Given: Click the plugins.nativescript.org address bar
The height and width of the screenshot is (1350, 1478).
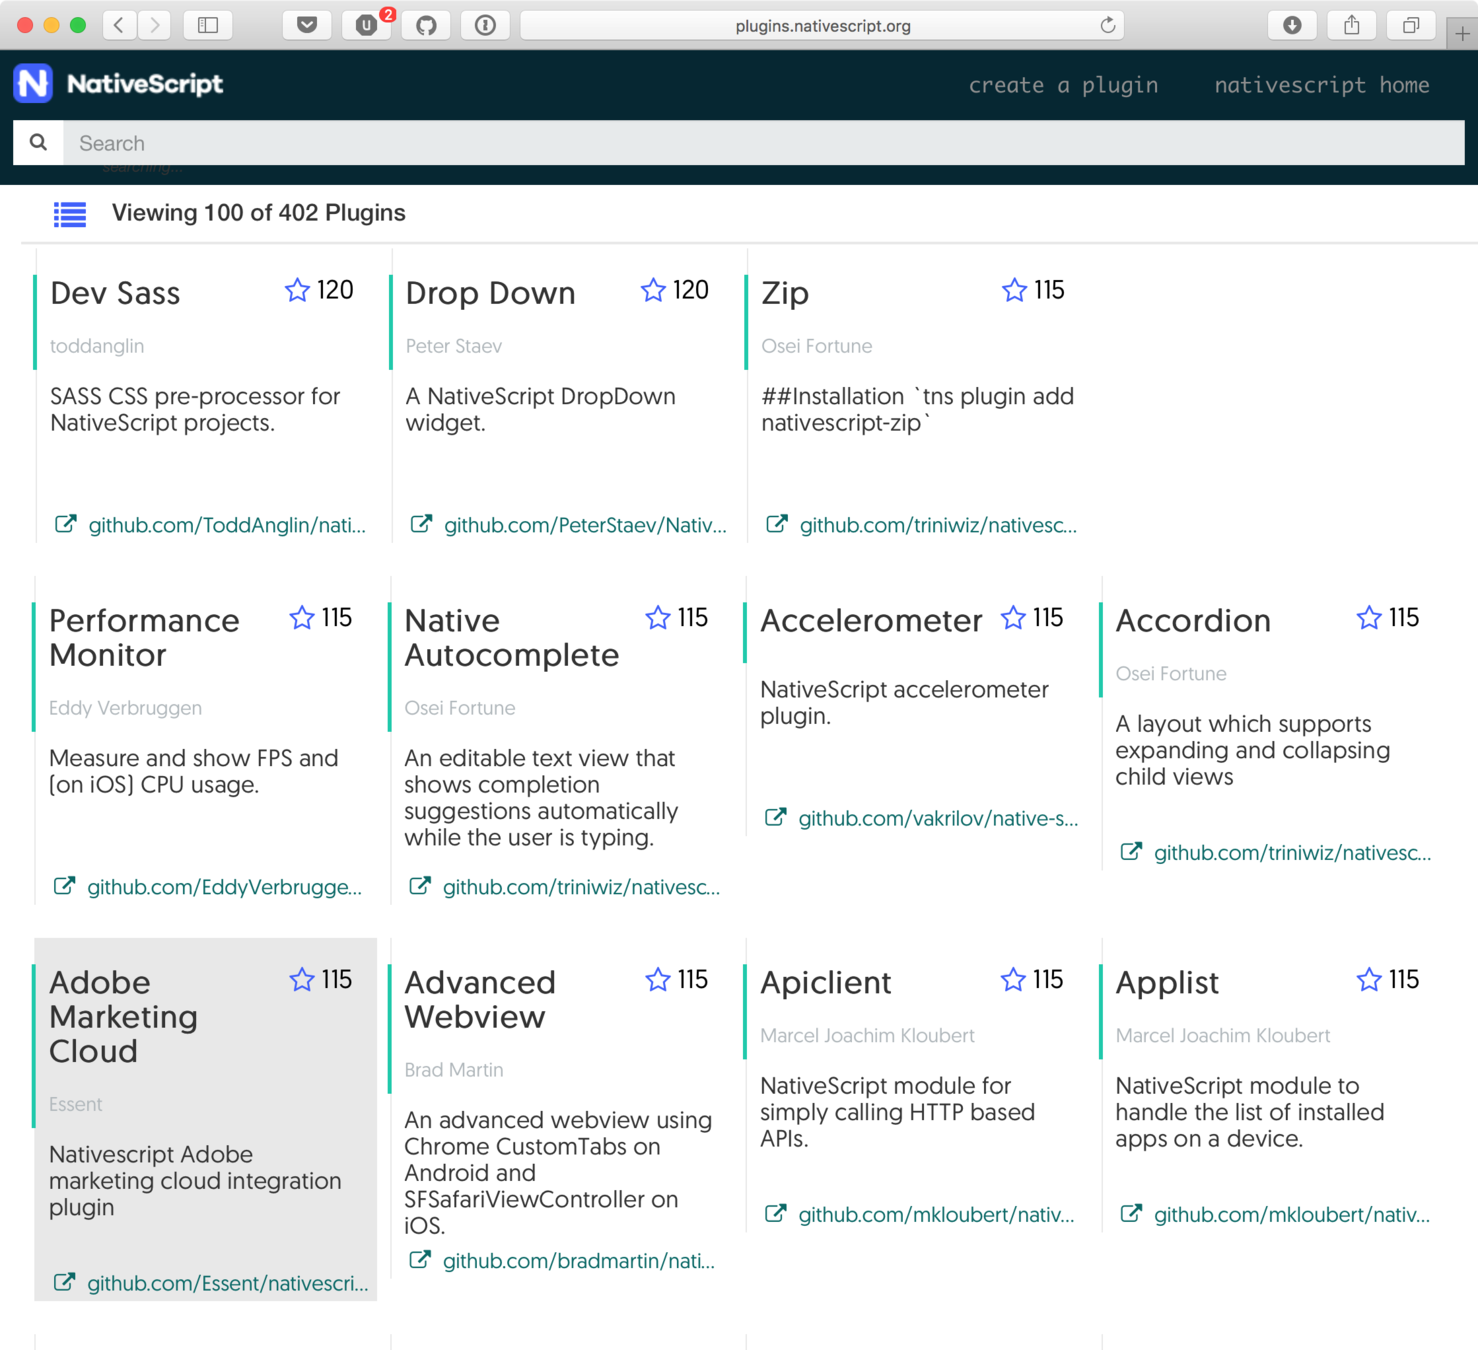Looking at the screenshot, I should point(822,25).
